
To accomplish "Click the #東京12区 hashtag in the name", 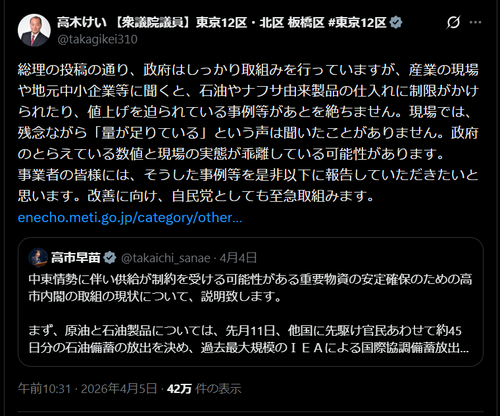I will click(x=357, y=23).
